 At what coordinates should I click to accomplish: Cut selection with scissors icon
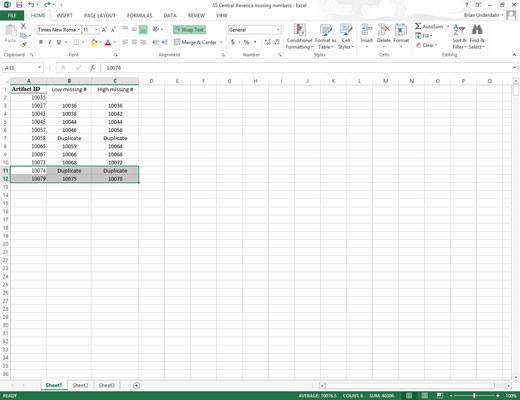point(23,26)
